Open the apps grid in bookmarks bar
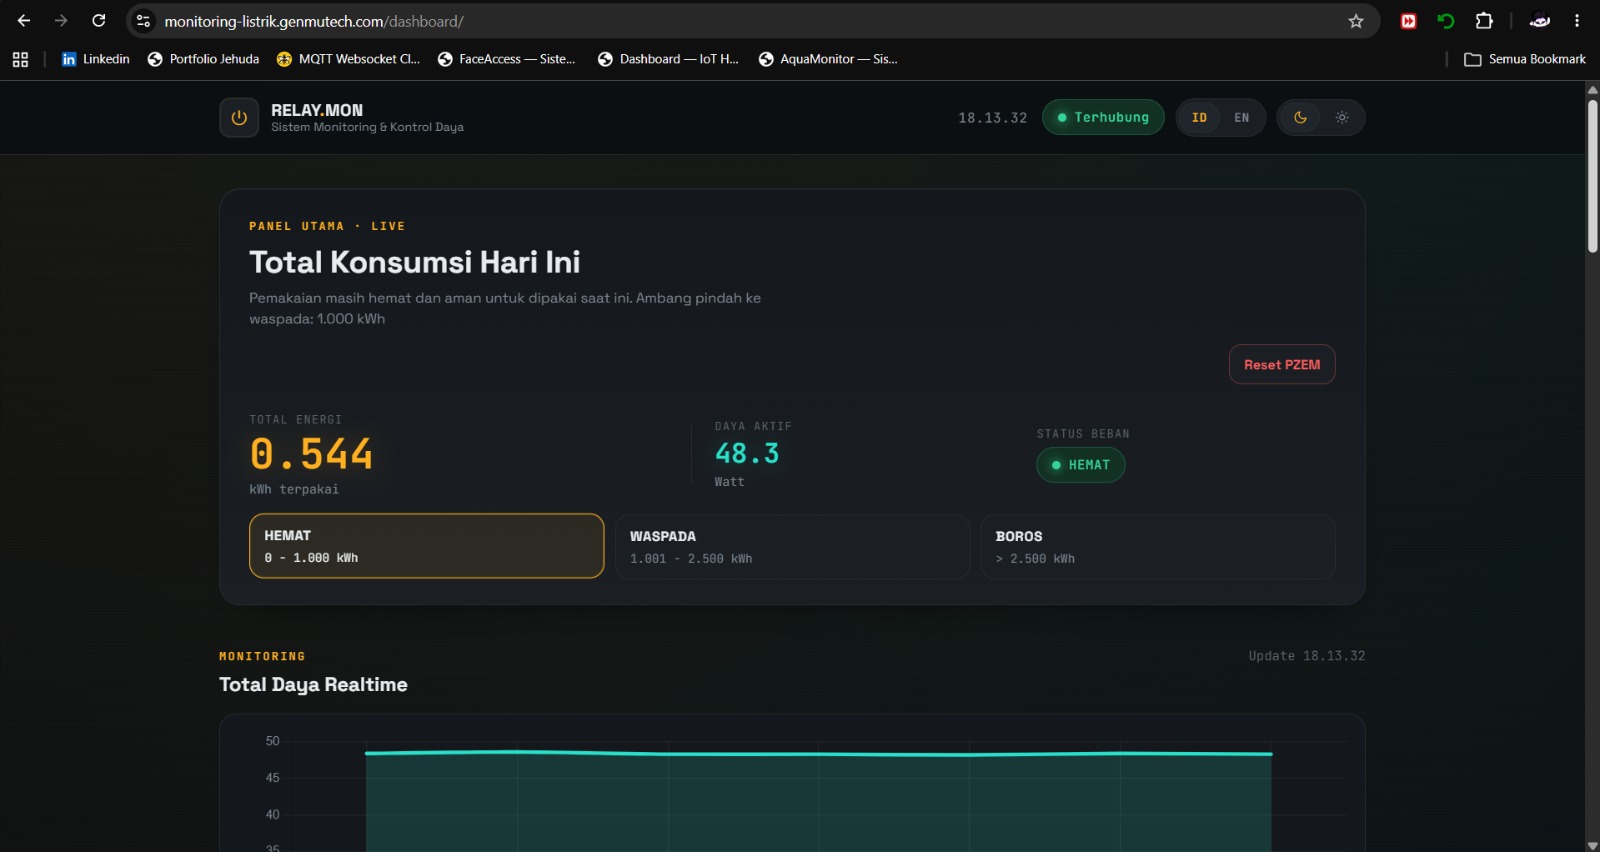The image size is (1600, 852). coord(20,59)
